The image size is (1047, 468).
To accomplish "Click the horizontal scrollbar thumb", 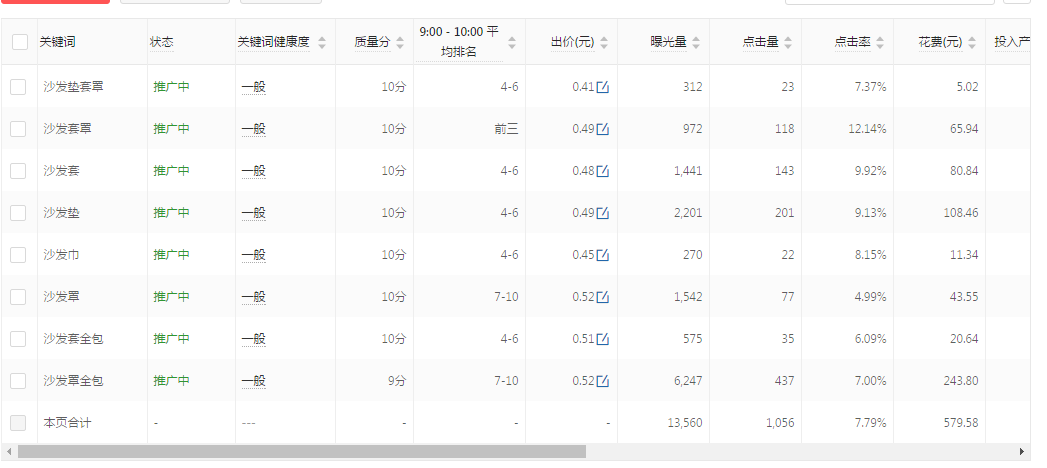I will [x=302, y=452].
